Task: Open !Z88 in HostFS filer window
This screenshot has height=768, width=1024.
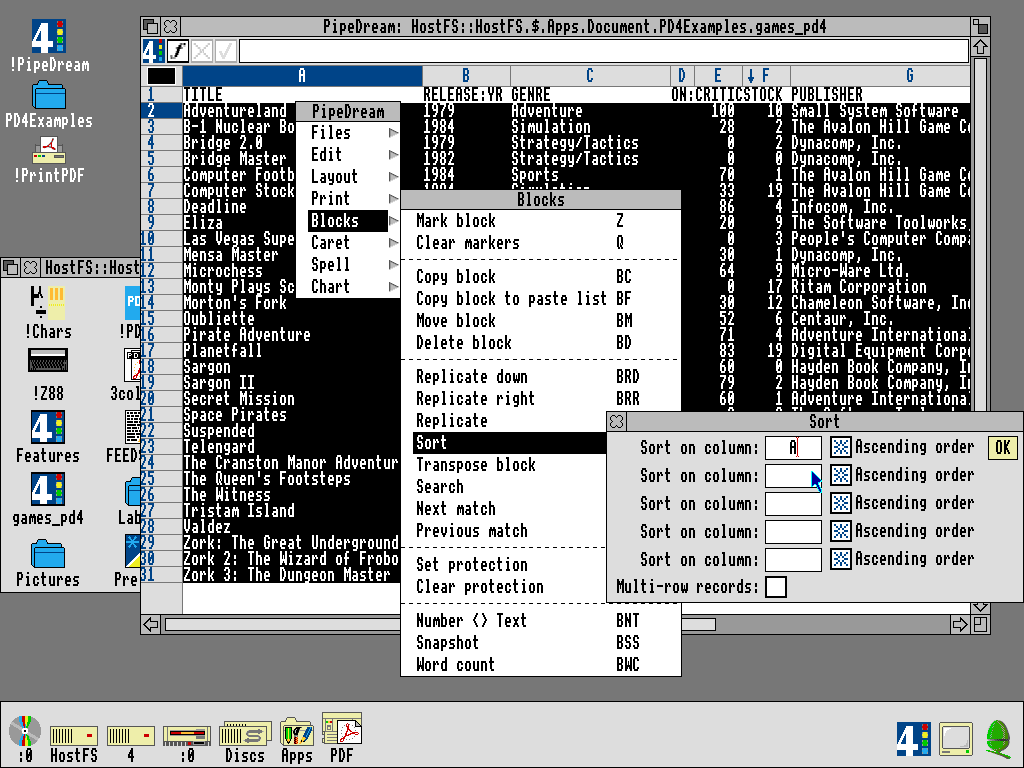Action: click(48, 375)
